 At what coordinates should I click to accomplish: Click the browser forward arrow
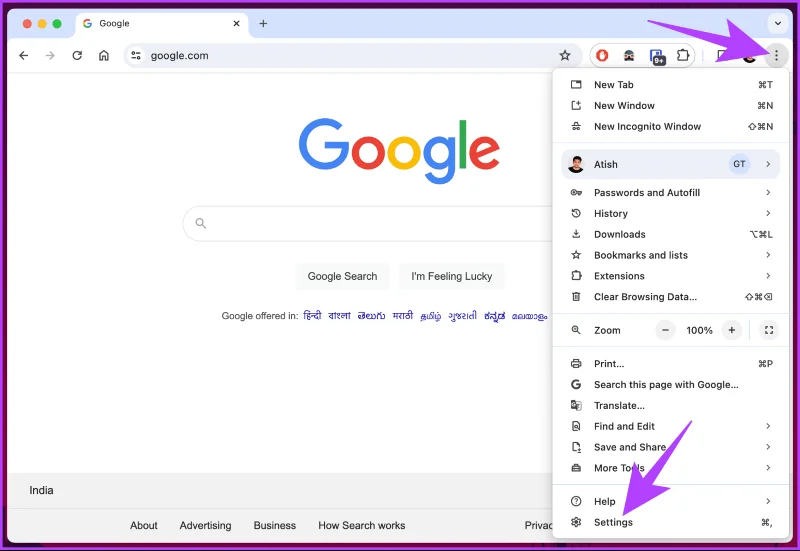(50, 55)
